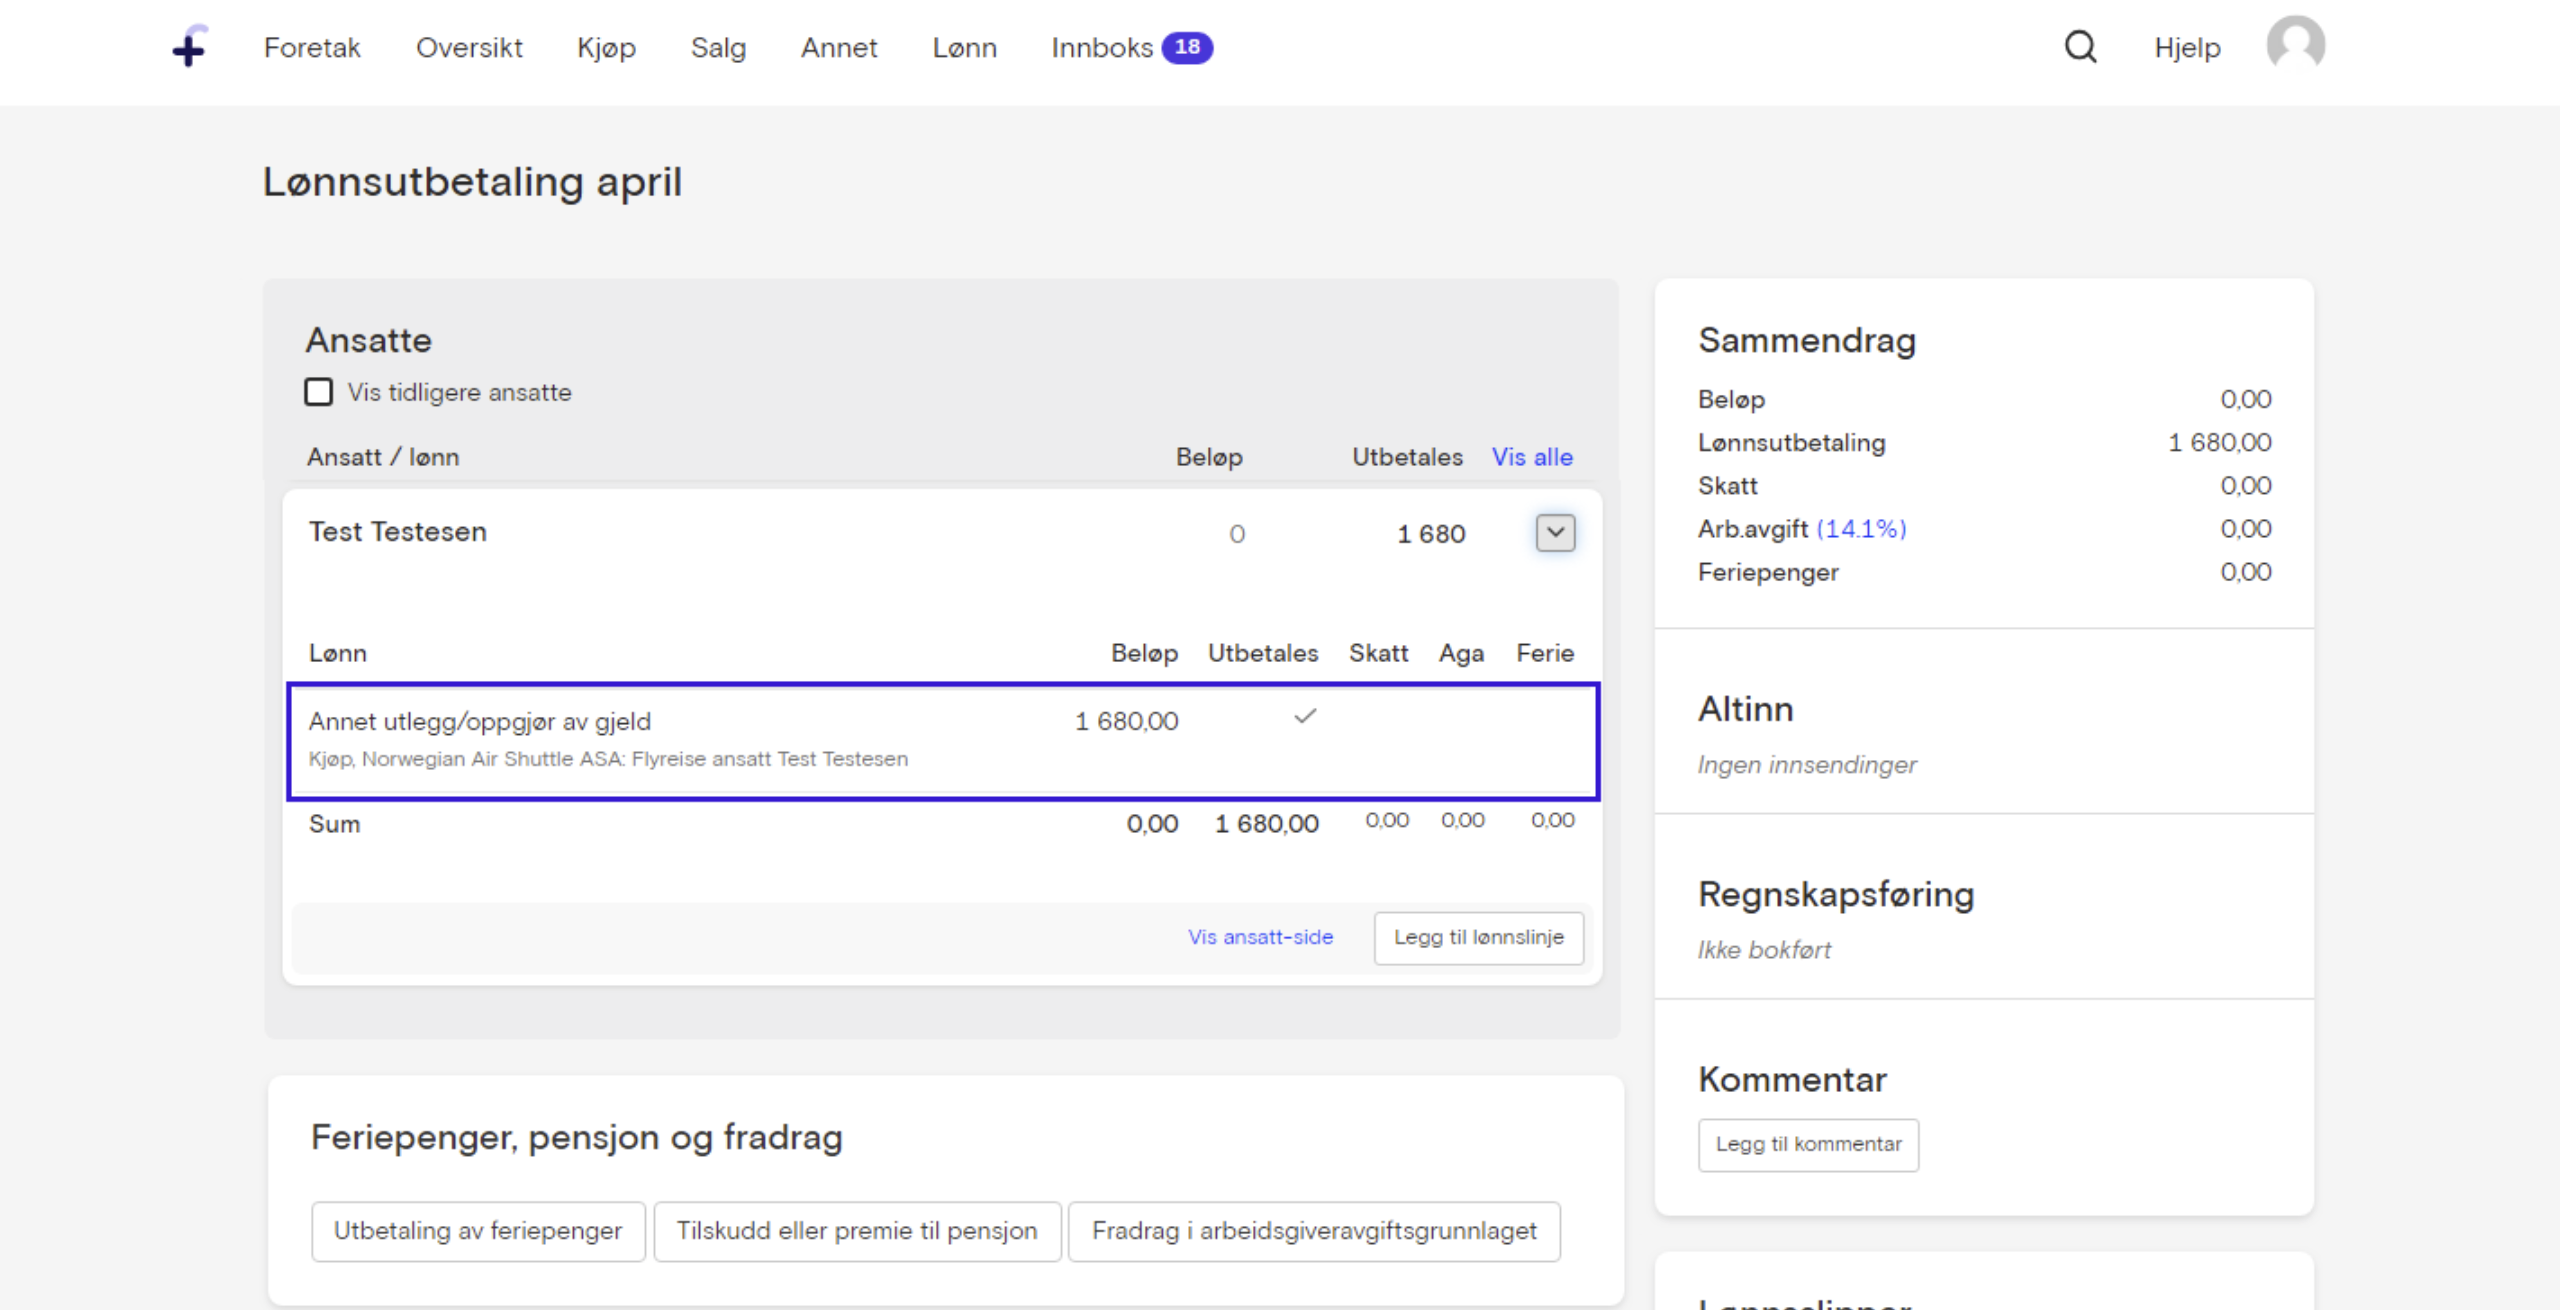Click the Ikke bokført status text
This screenshot has width=2560, height=1310.
pos(1764,950)
